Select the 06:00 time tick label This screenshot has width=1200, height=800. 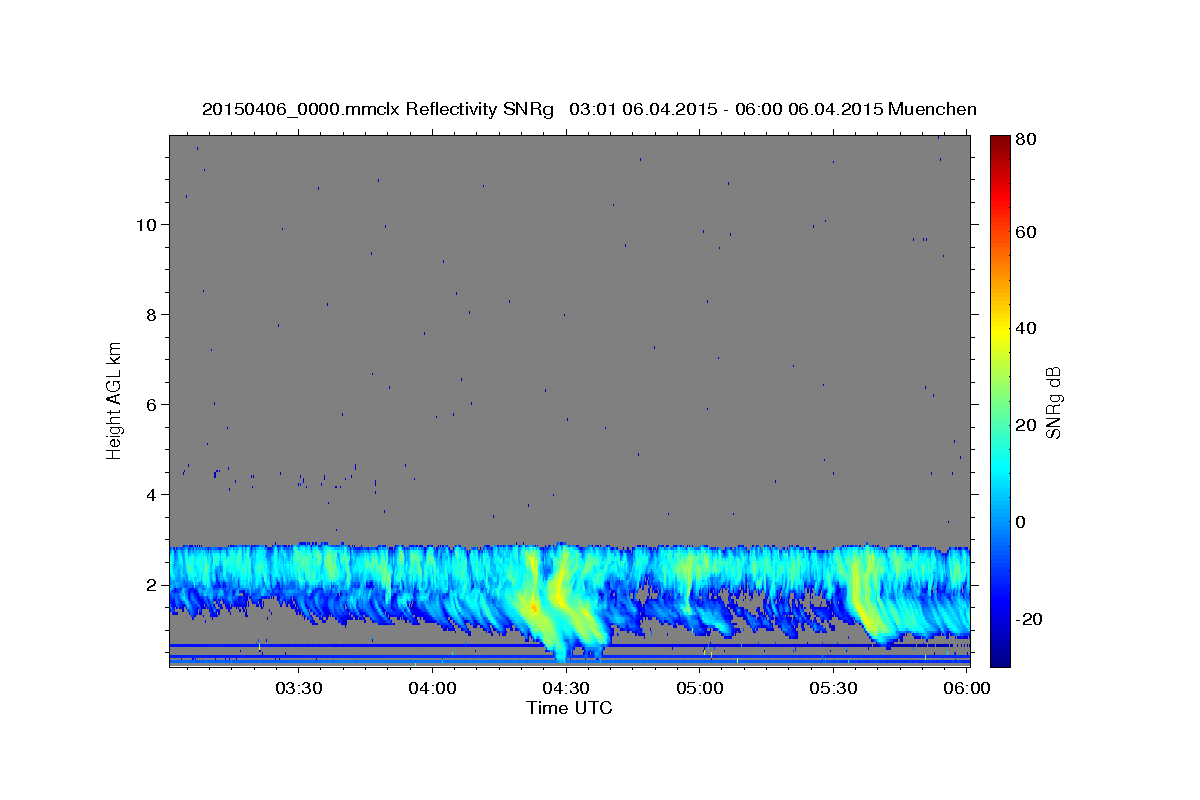968,689
